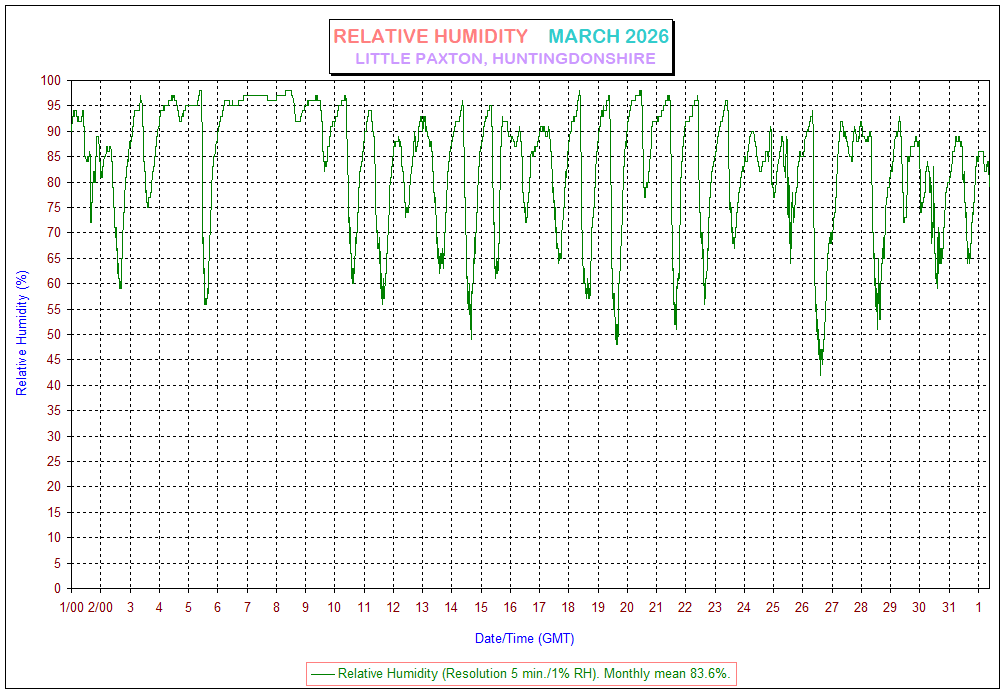Click day 8 on the date axis
The height and width of the screenshot is (693, 1005).
[276, 607]
